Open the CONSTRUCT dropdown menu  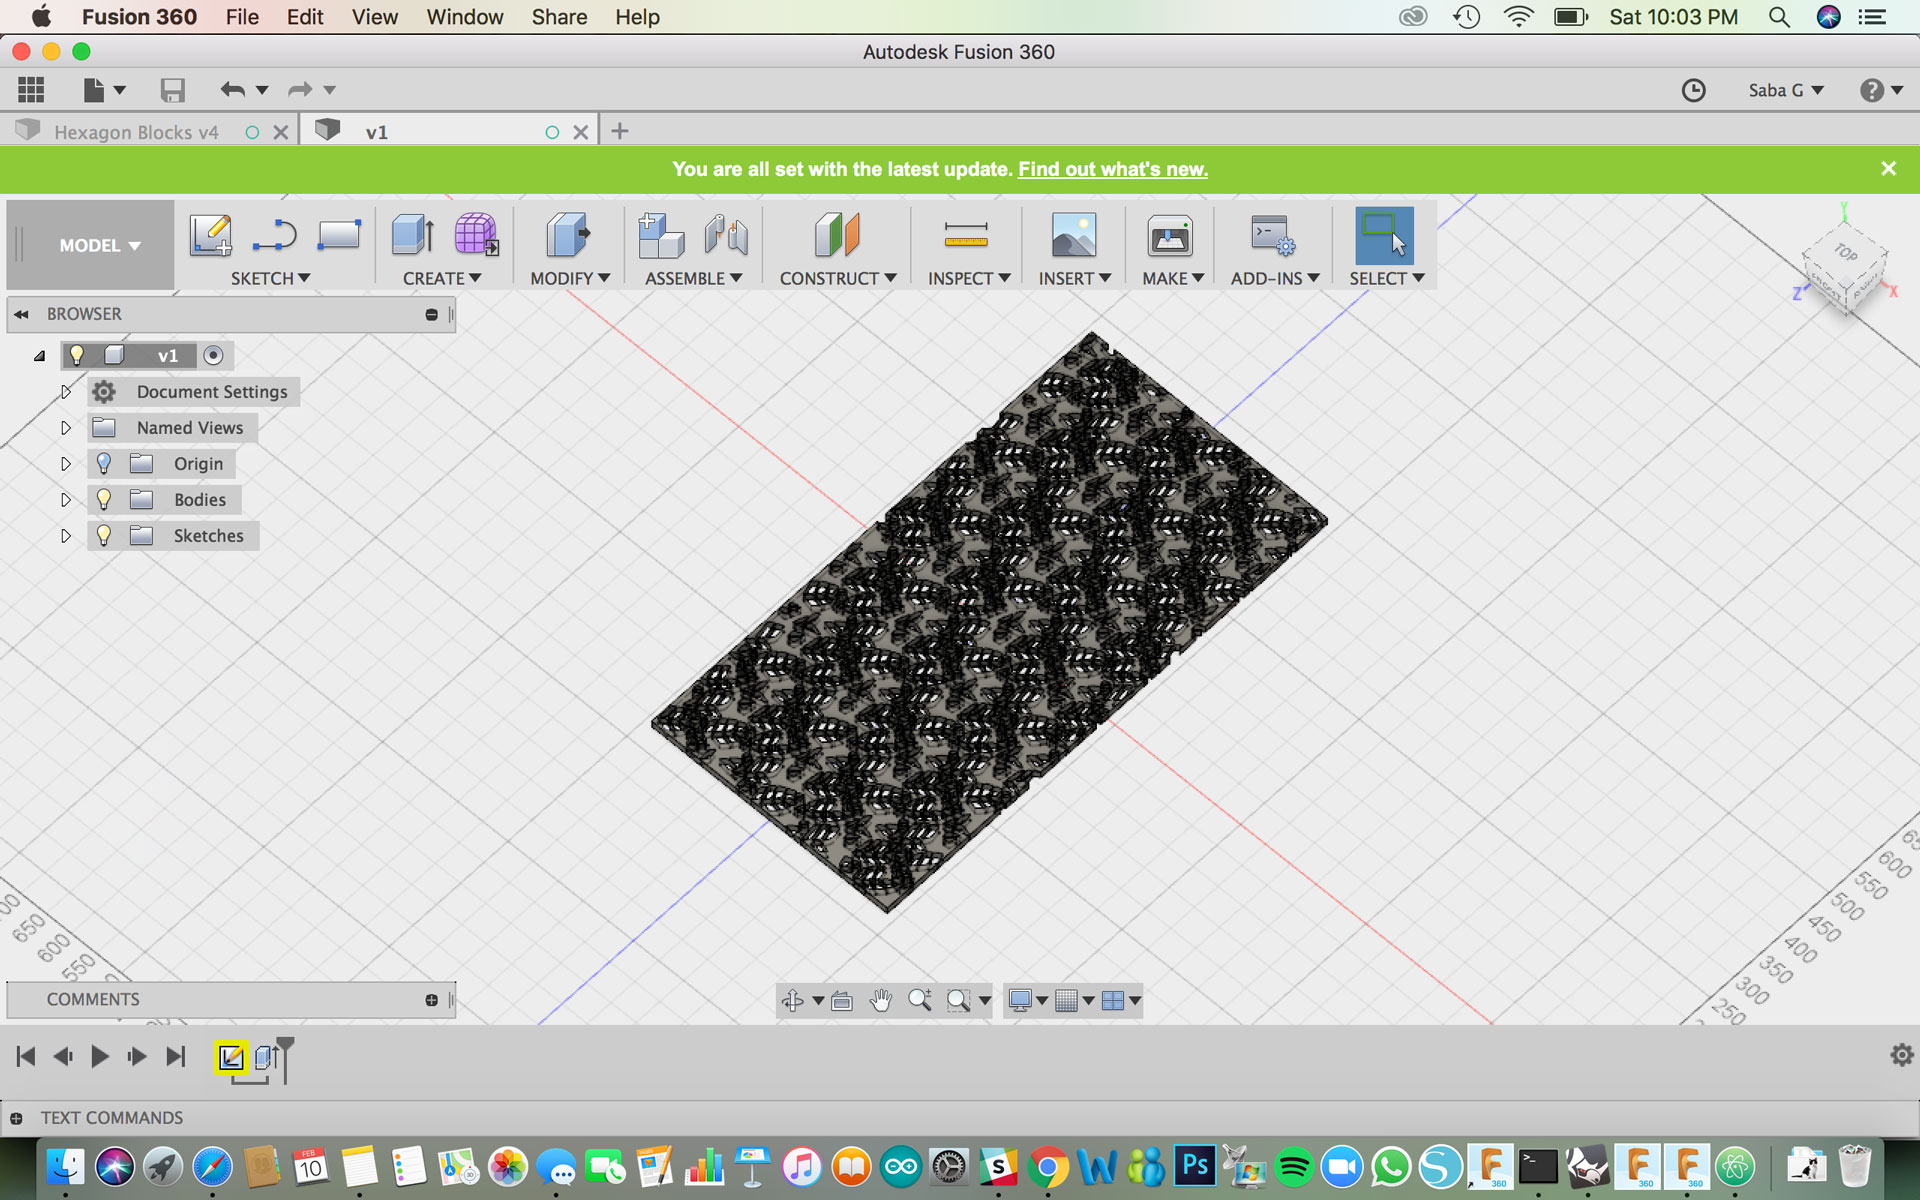(837, 278)
